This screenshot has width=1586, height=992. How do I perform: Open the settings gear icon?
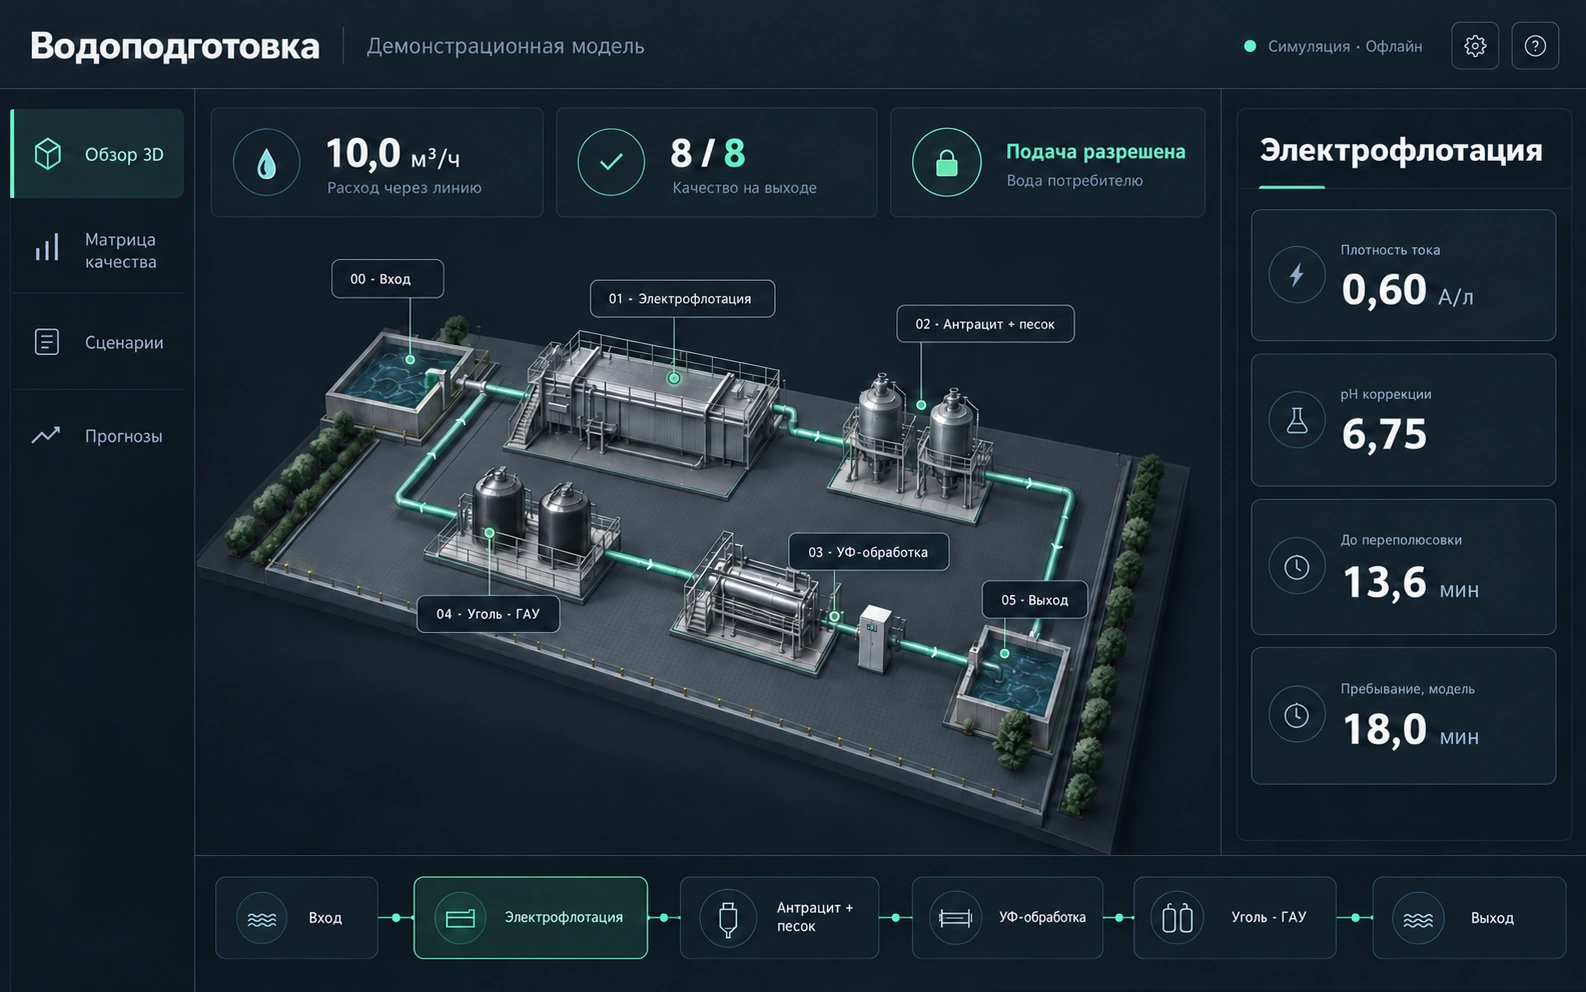[1474, 46]
